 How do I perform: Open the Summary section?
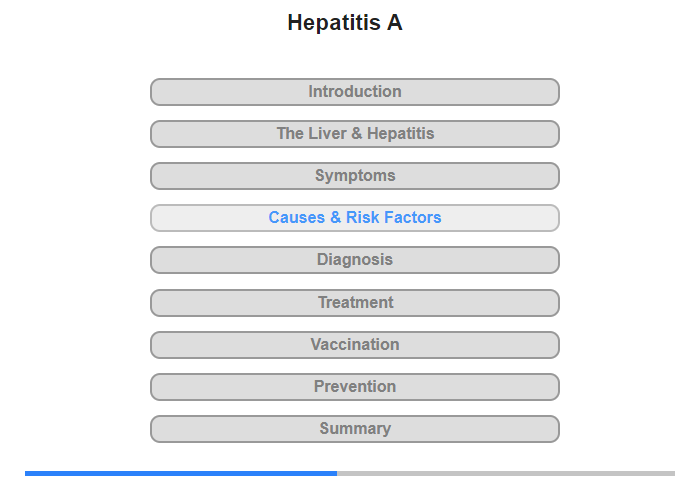coord(354,429)
